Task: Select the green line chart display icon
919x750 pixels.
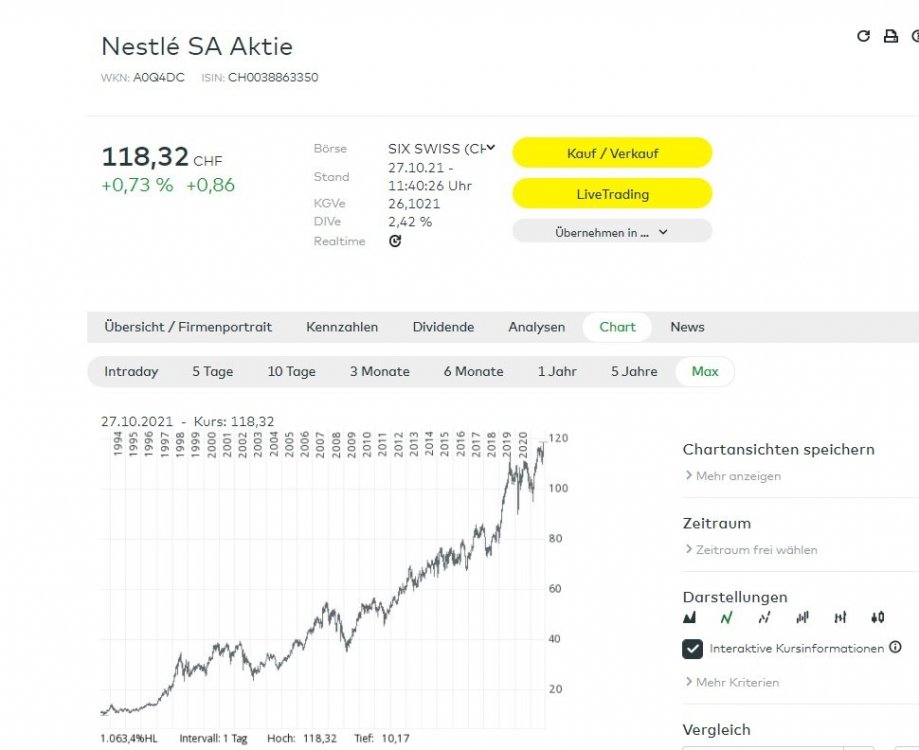Action: 726,618
